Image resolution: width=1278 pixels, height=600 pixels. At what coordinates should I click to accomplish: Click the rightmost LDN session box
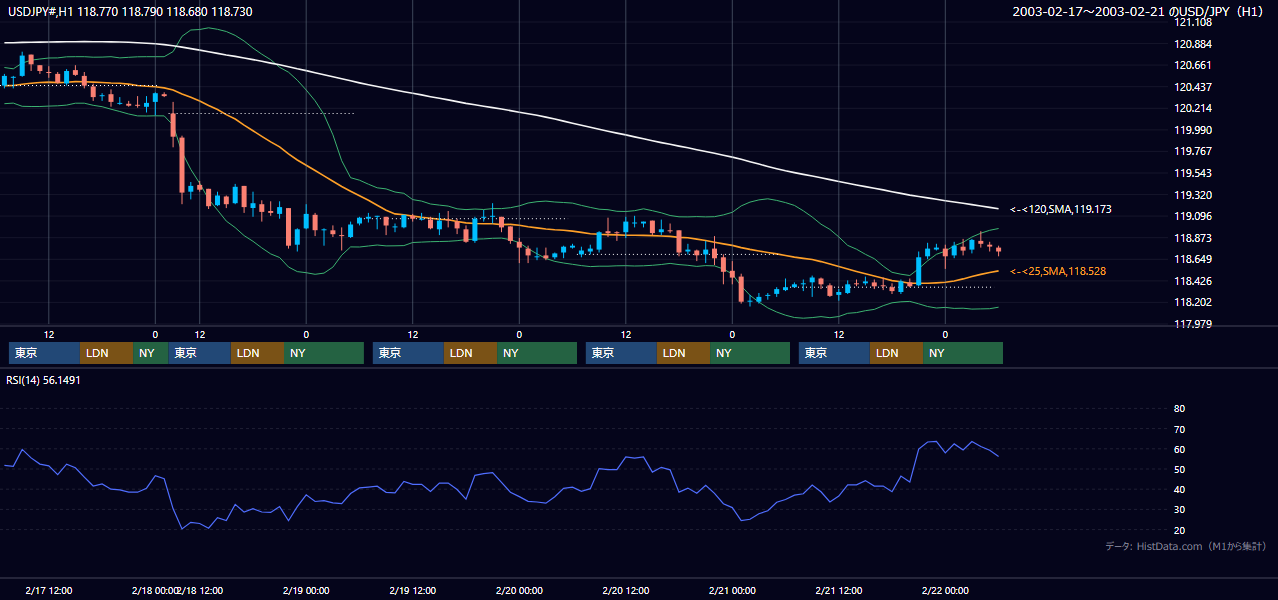[x=896, y=353]
